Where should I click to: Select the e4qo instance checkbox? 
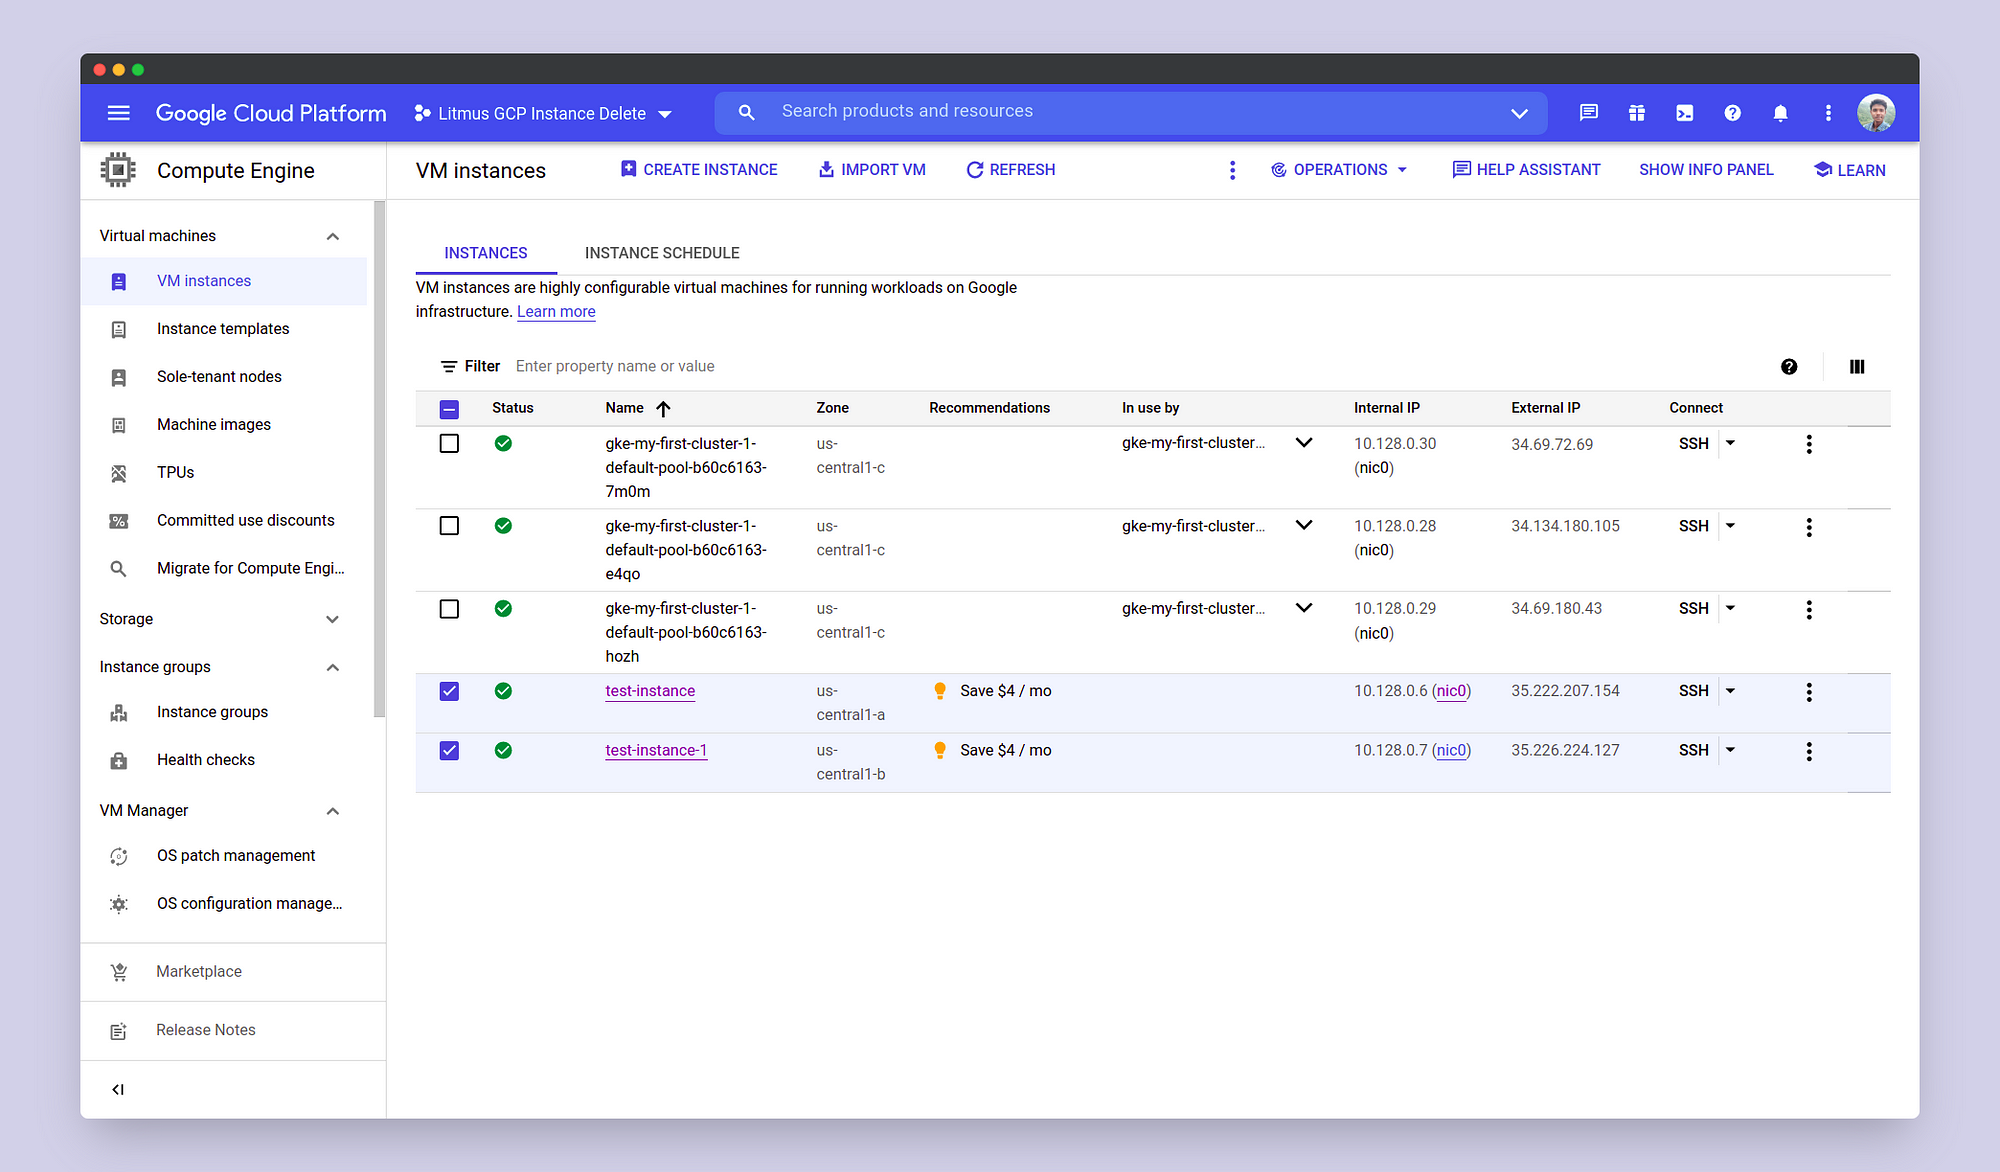(x=449, y=526)
